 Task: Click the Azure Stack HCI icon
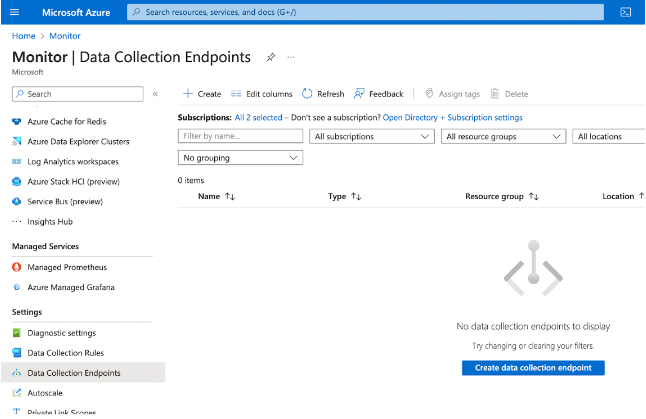(x=16, y=181)
